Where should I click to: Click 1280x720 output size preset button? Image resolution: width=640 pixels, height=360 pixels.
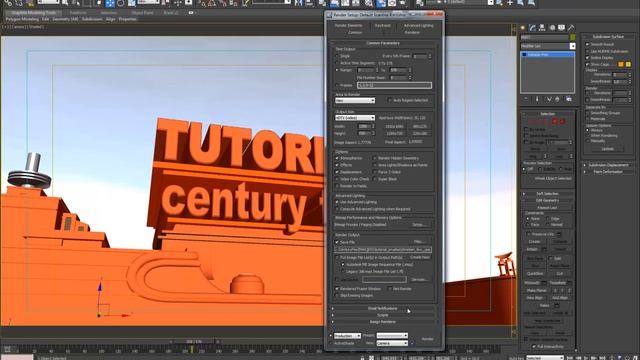coord(394,133)
